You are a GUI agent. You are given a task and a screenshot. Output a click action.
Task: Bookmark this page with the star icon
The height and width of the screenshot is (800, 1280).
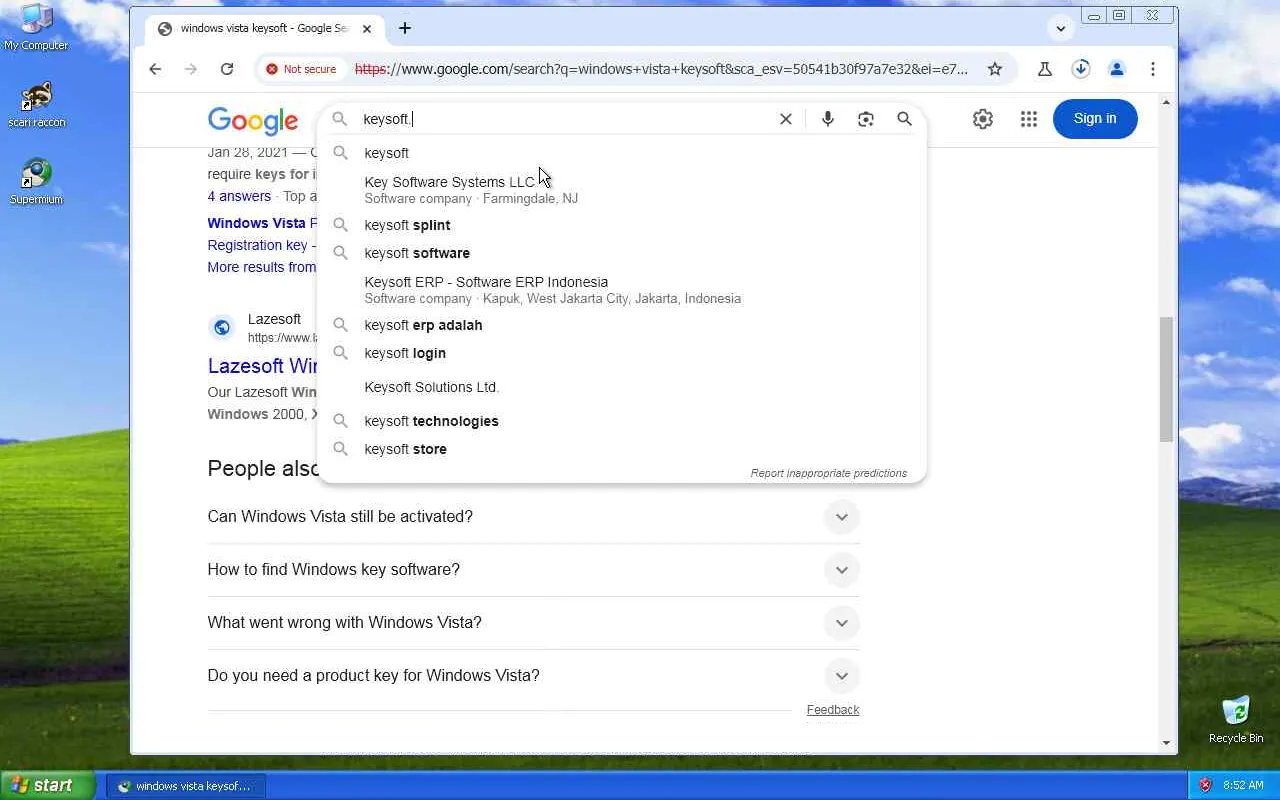coord(995,69)
